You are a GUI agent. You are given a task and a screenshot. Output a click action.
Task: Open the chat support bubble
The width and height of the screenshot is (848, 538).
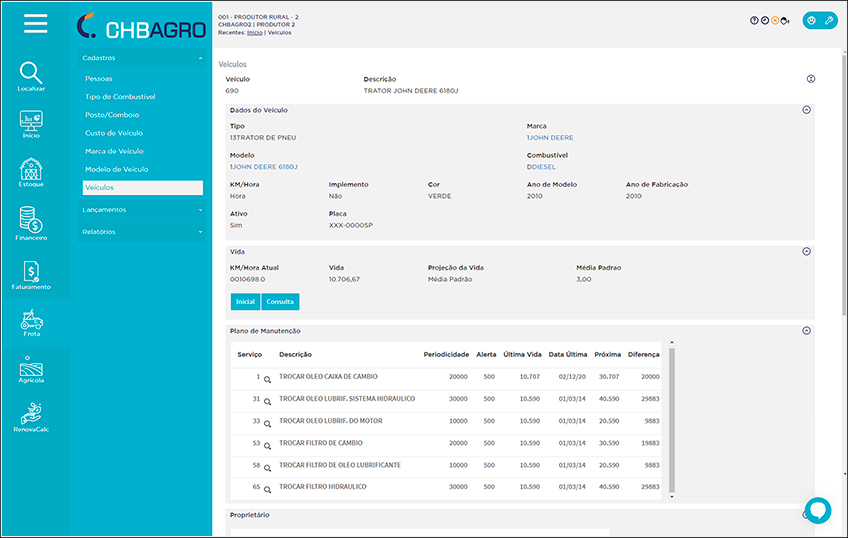click(817, 510)
